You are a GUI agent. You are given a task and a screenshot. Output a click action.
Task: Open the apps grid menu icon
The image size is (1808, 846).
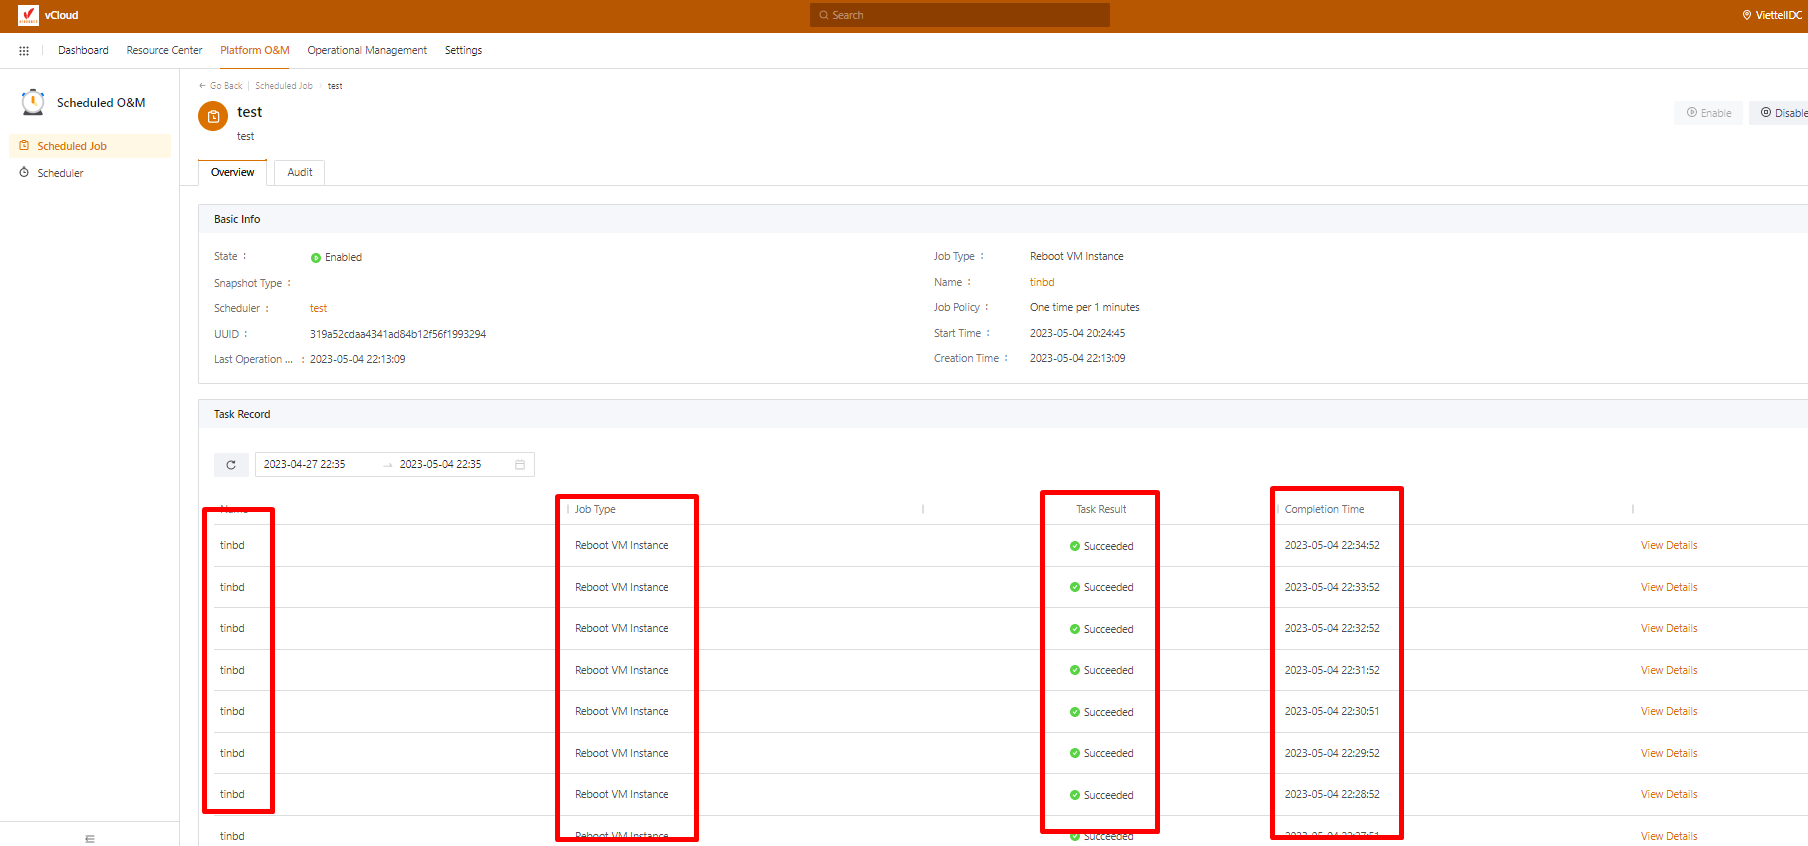pyautogui.click(x=24, y=50)
